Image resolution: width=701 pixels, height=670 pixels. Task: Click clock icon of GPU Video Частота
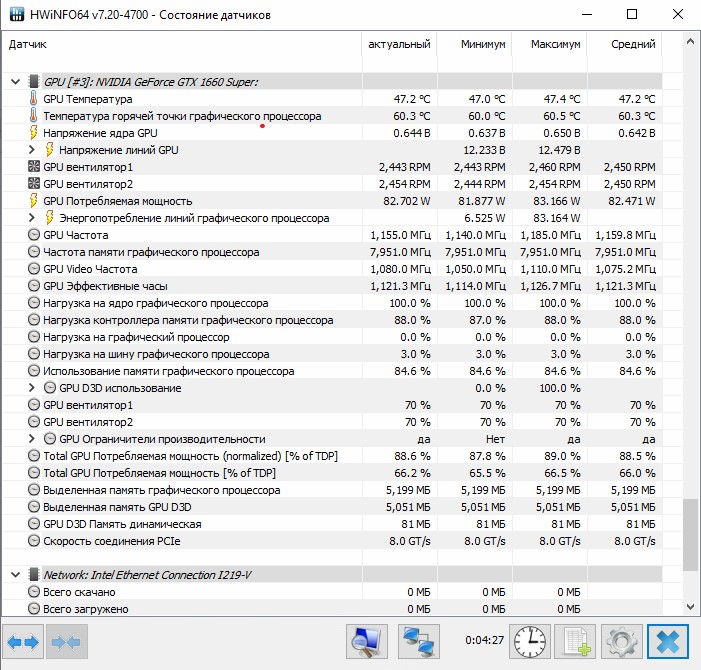tap(34, 269)
